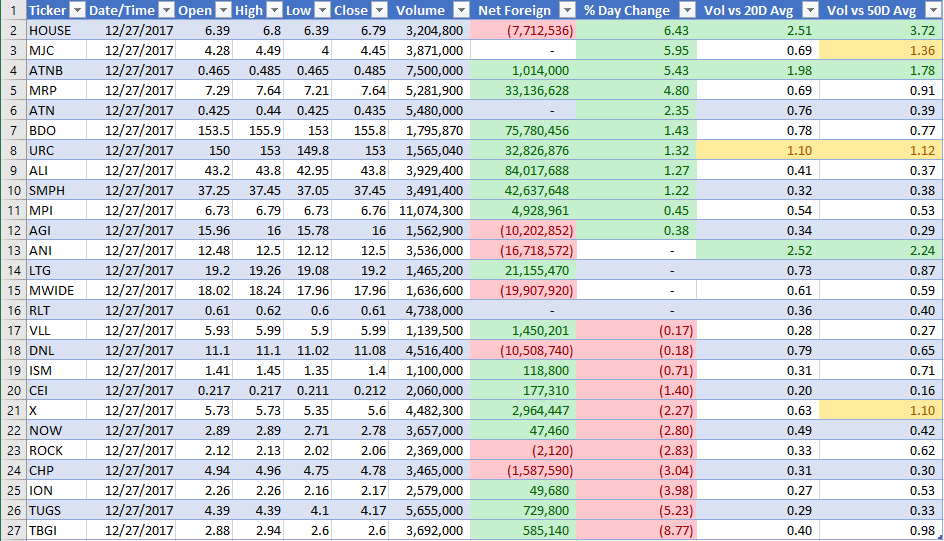The height and width of the screenshot is (541, 944).
Task: Open the High column filter dropdown
Action: (275, 10)
